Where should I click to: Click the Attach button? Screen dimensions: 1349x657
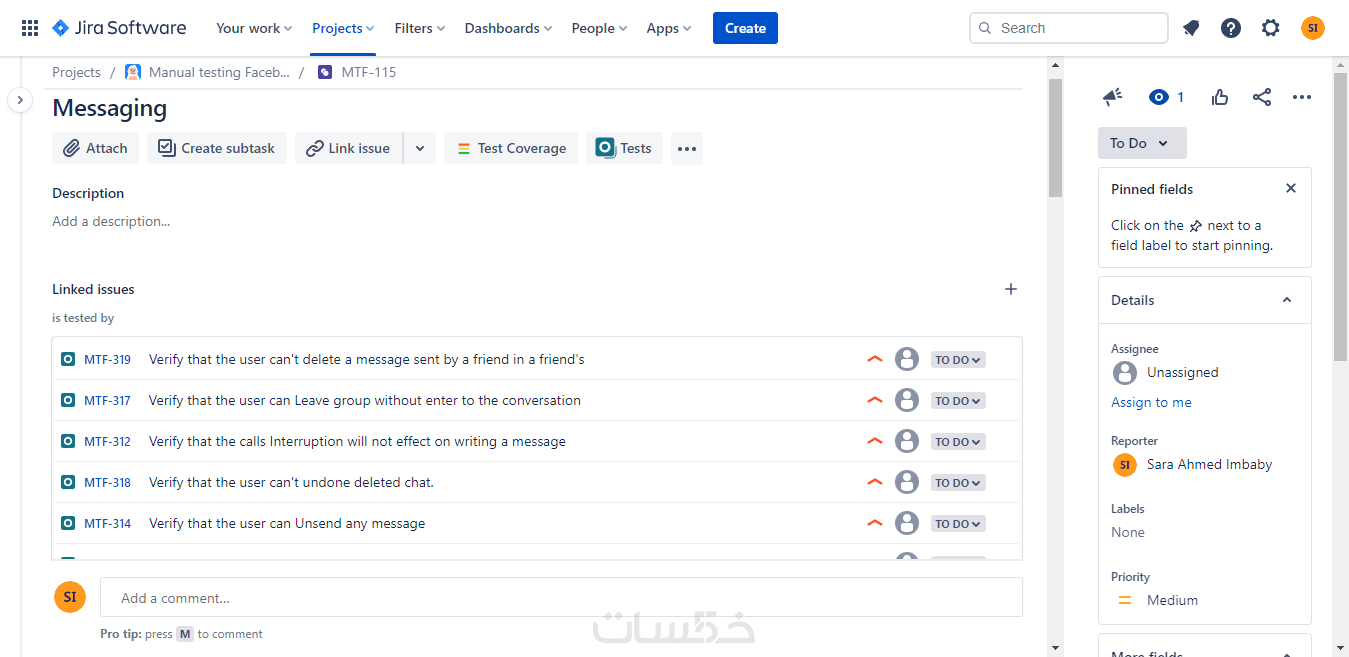95,148
